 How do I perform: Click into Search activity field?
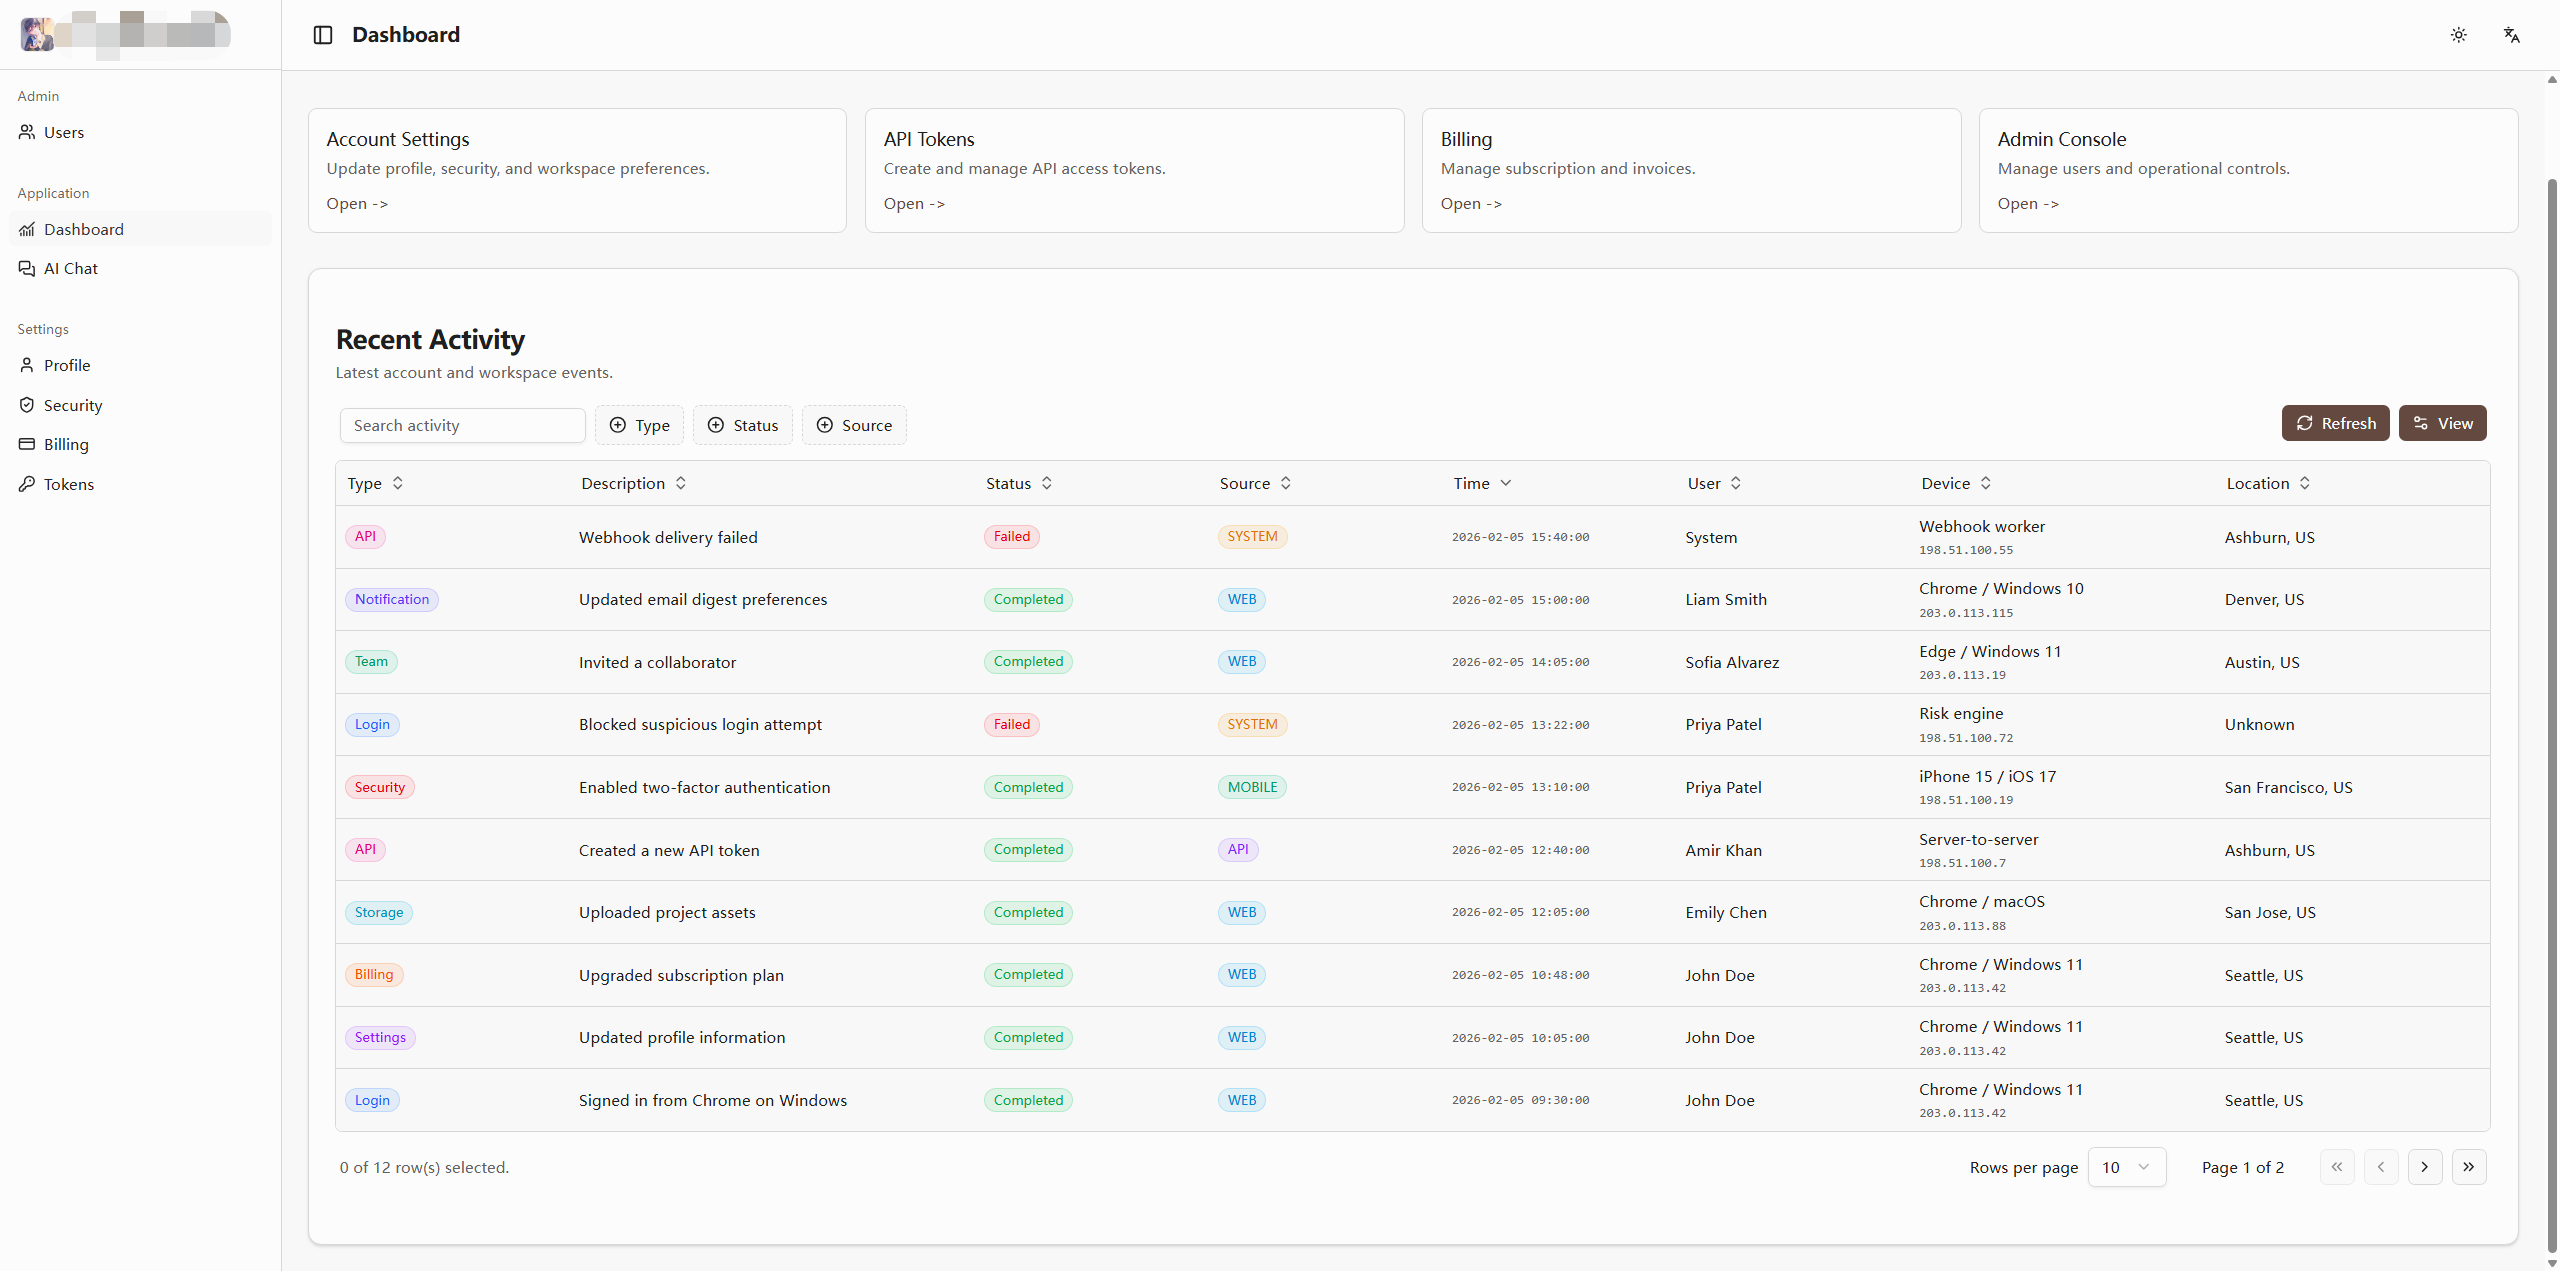[x=462, y=425]
